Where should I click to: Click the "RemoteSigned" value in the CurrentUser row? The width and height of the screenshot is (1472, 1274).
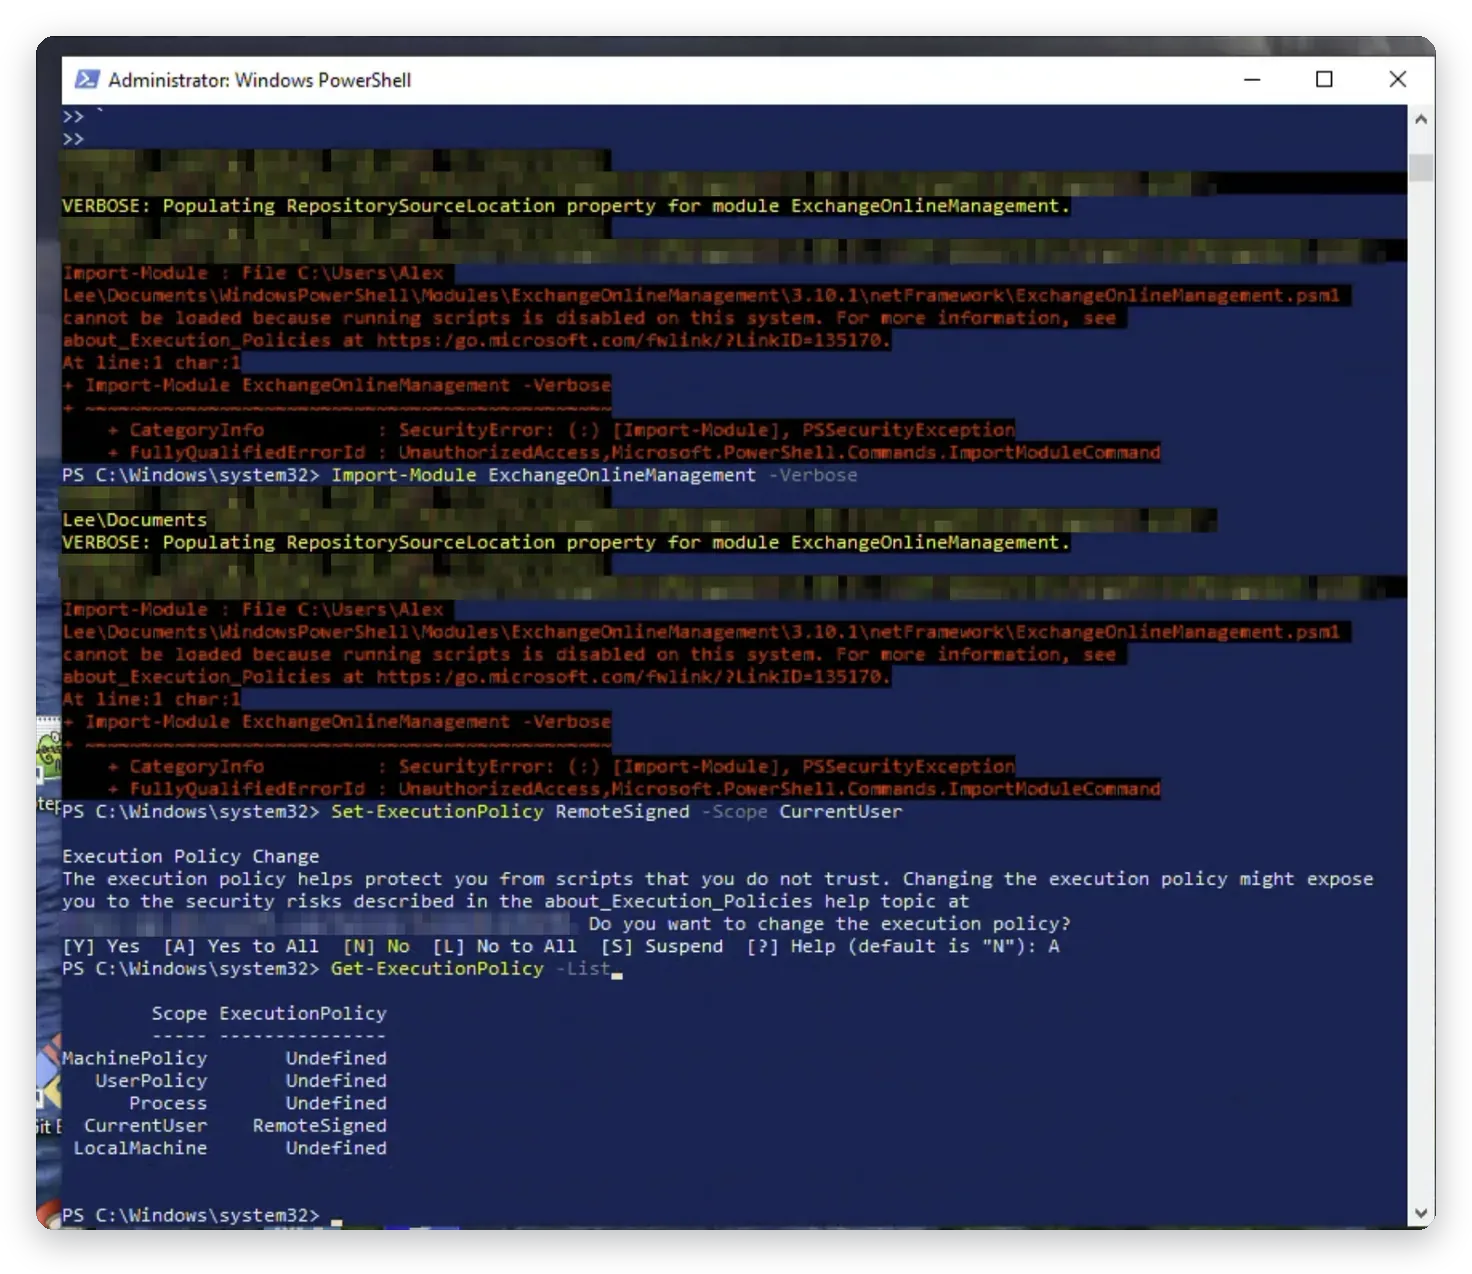(x=320, y=1125)
